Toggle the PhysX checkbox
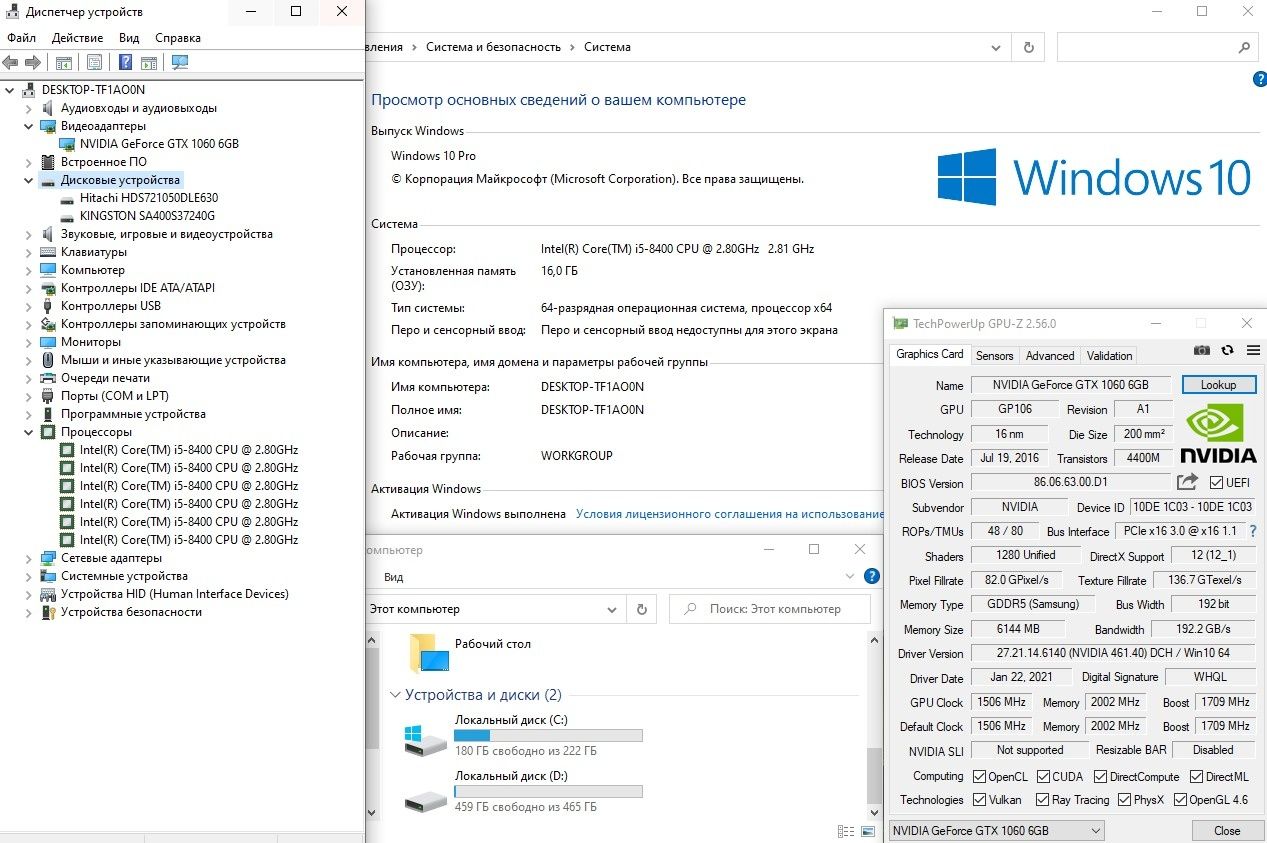This screenshot has width=1267, height=843. (x=1125, y=800)
